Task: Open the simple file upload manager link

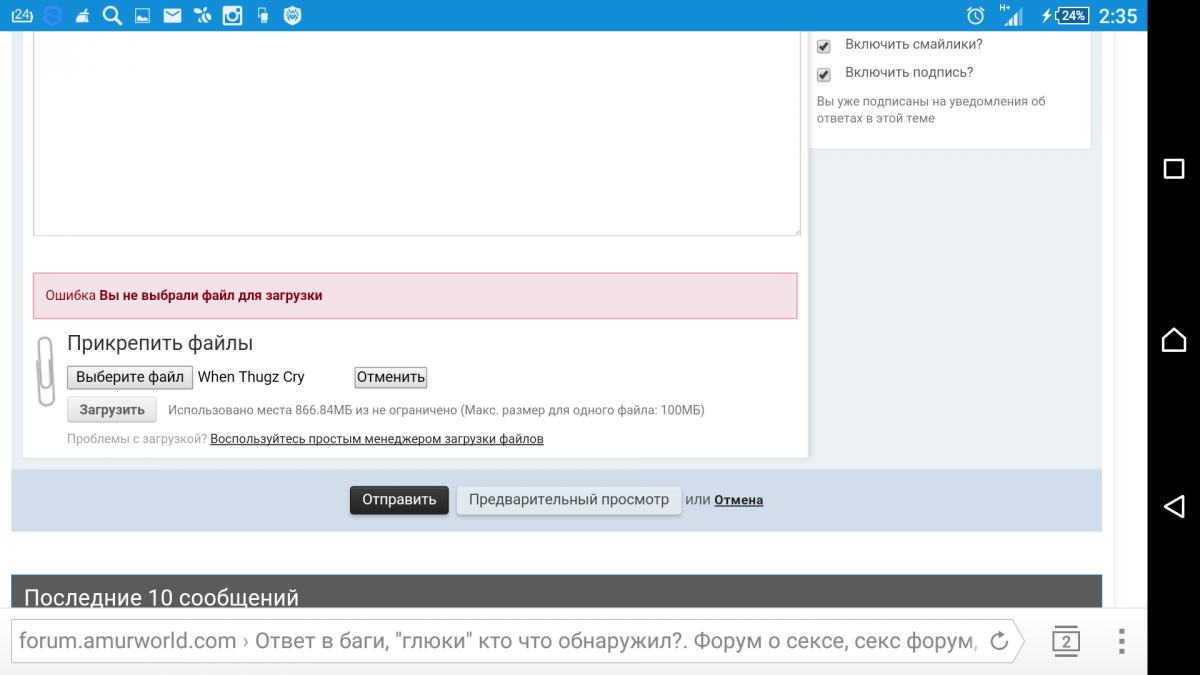Action: coord(377,439)
